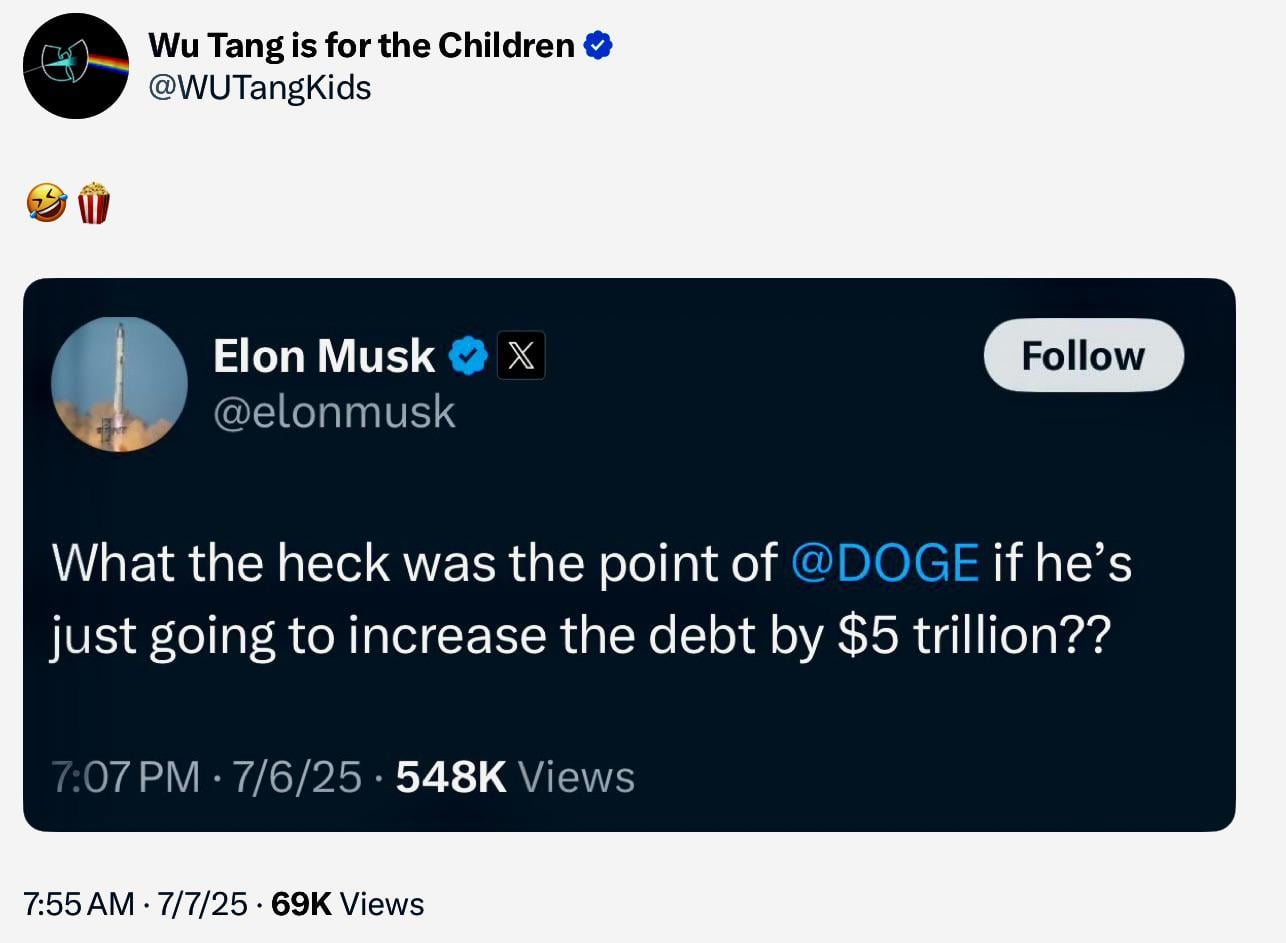Open the @WUTangKids handle
The width and height of the screenshot is (1286, 943).
point(259,88)
